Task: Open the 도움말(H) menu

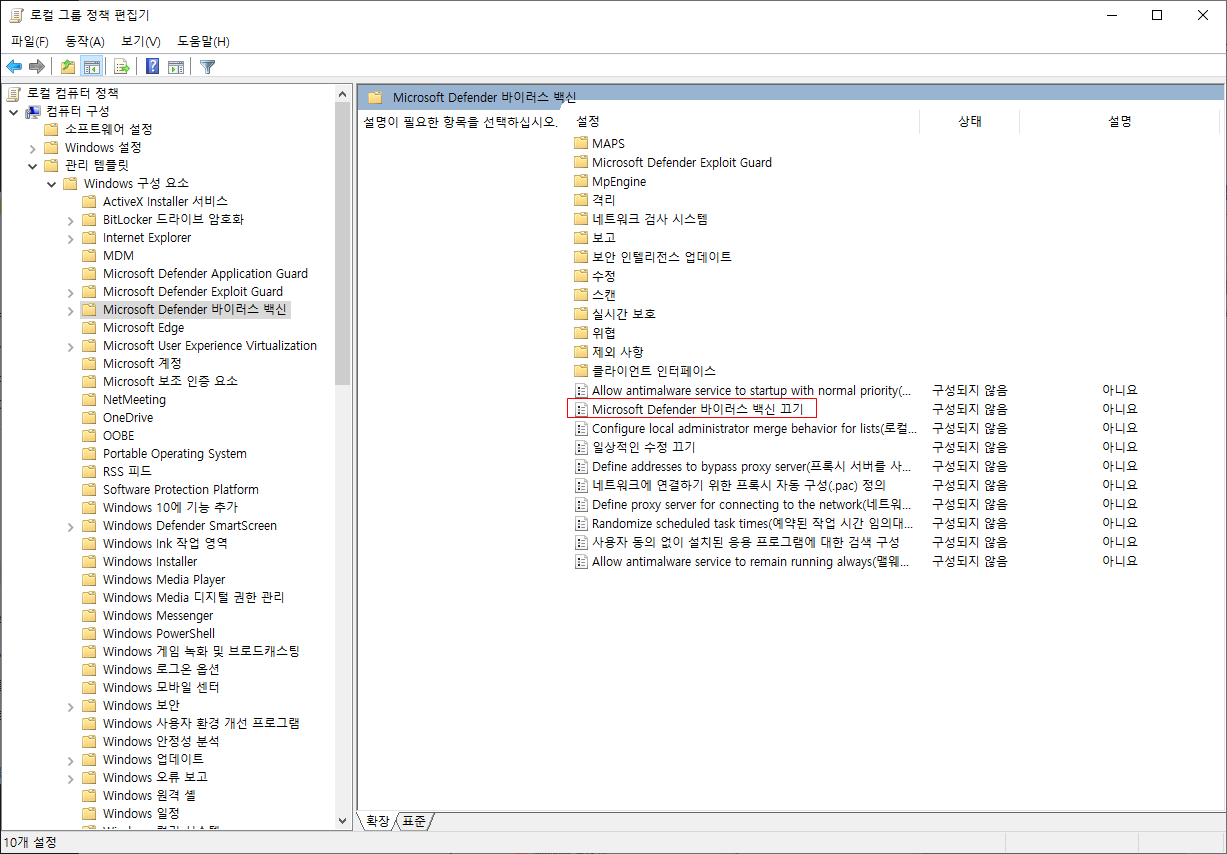Action: [x=203, y=41]
